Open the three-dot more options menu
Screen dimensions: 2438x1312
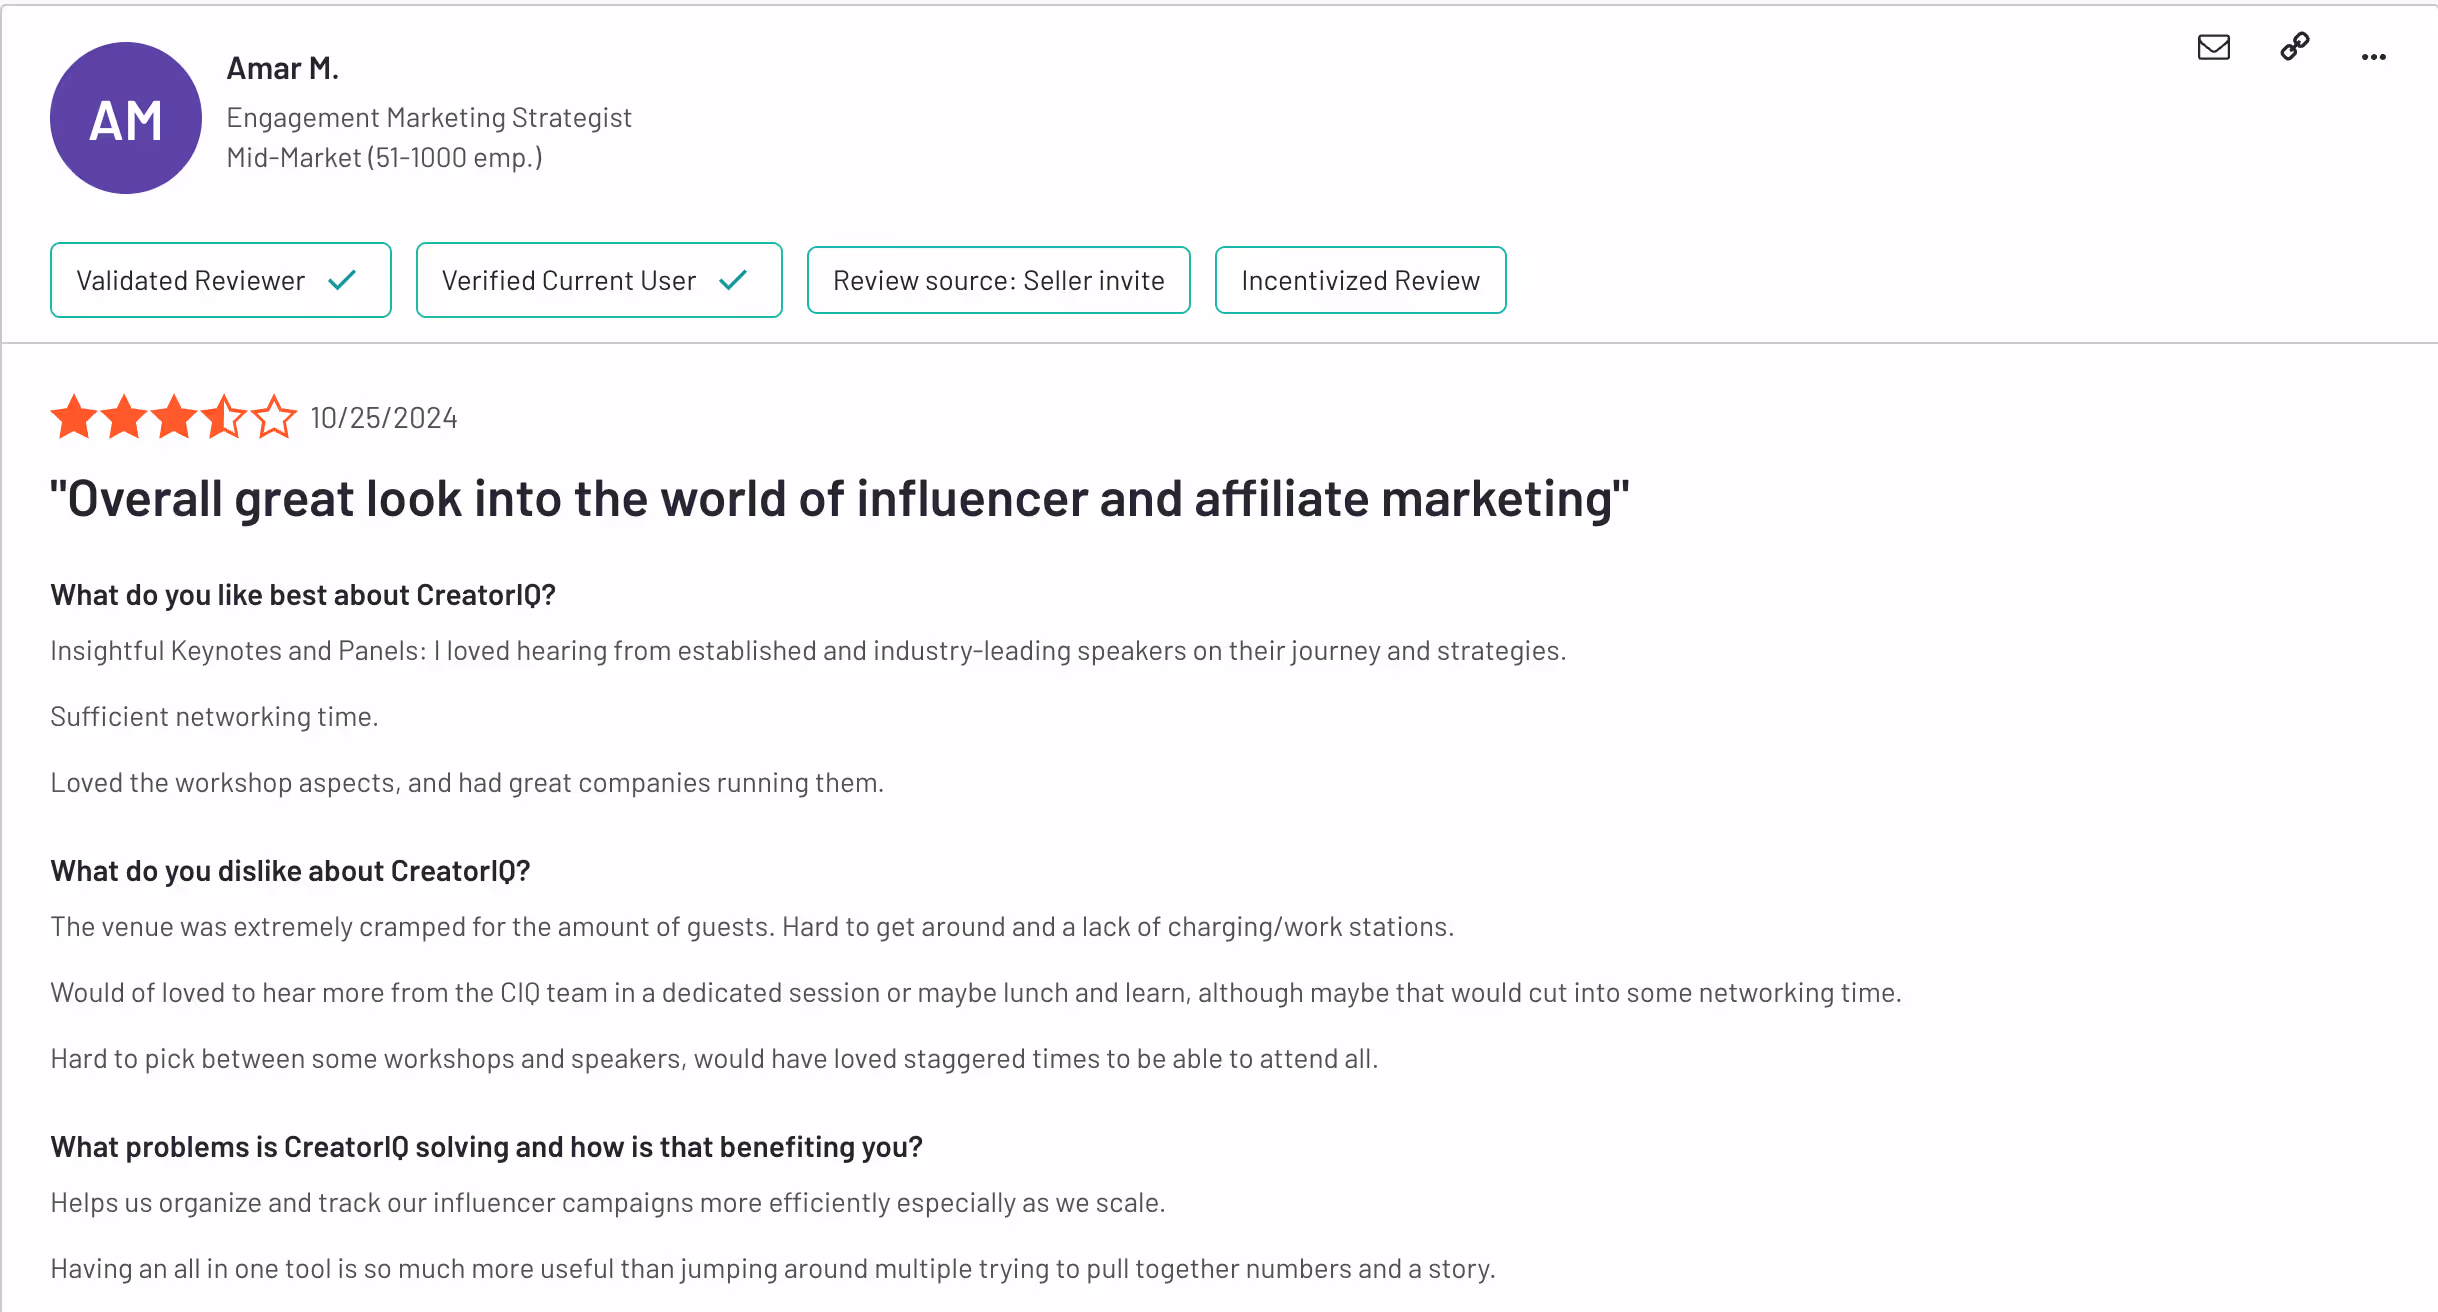coord(2373,57)
